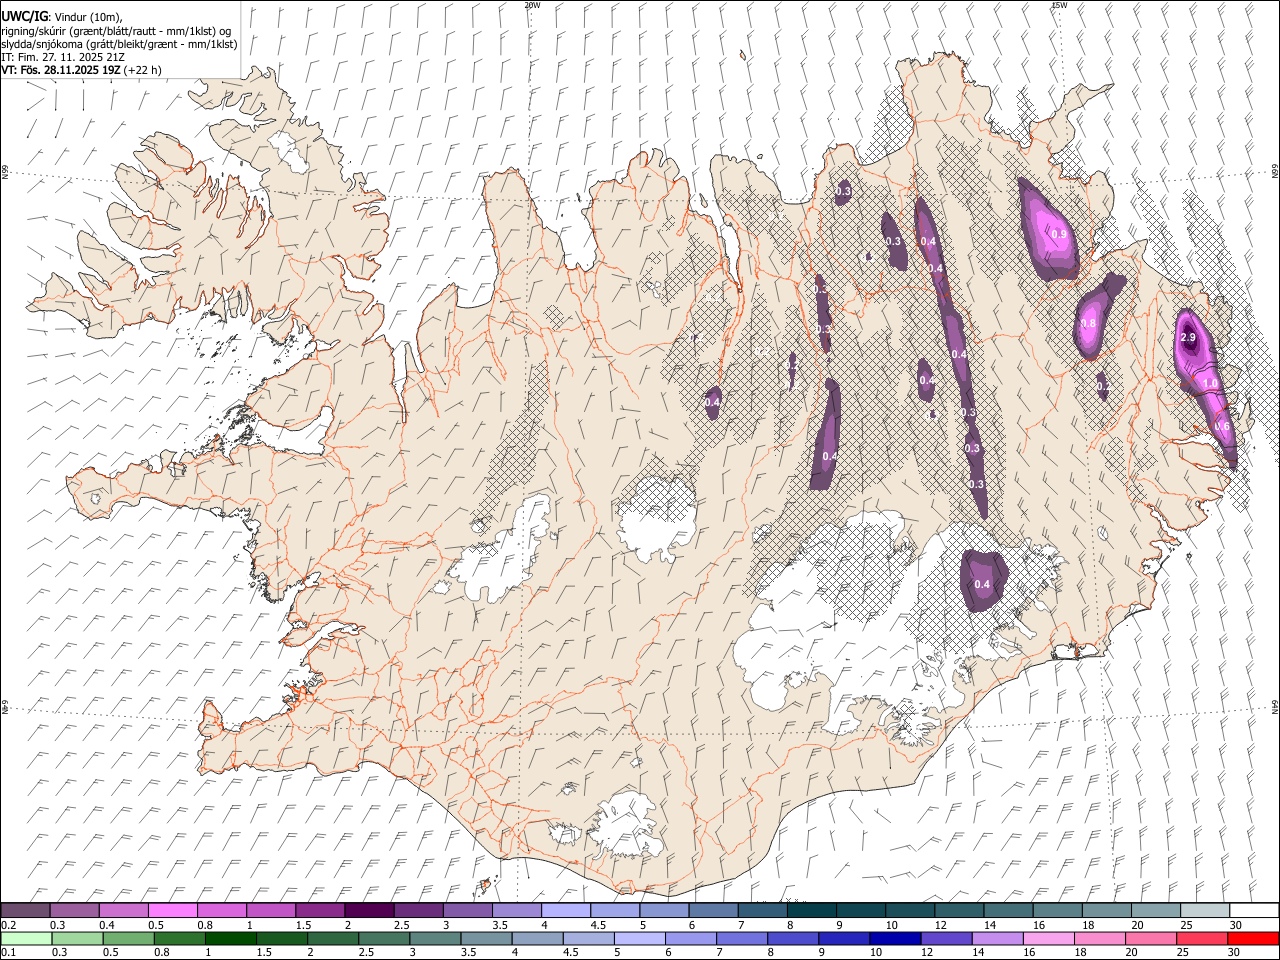This screenshot has width=1280, height=960.
Task: Click the 'Vindur (10m)' header text
Action: click(x=86, y=17)
